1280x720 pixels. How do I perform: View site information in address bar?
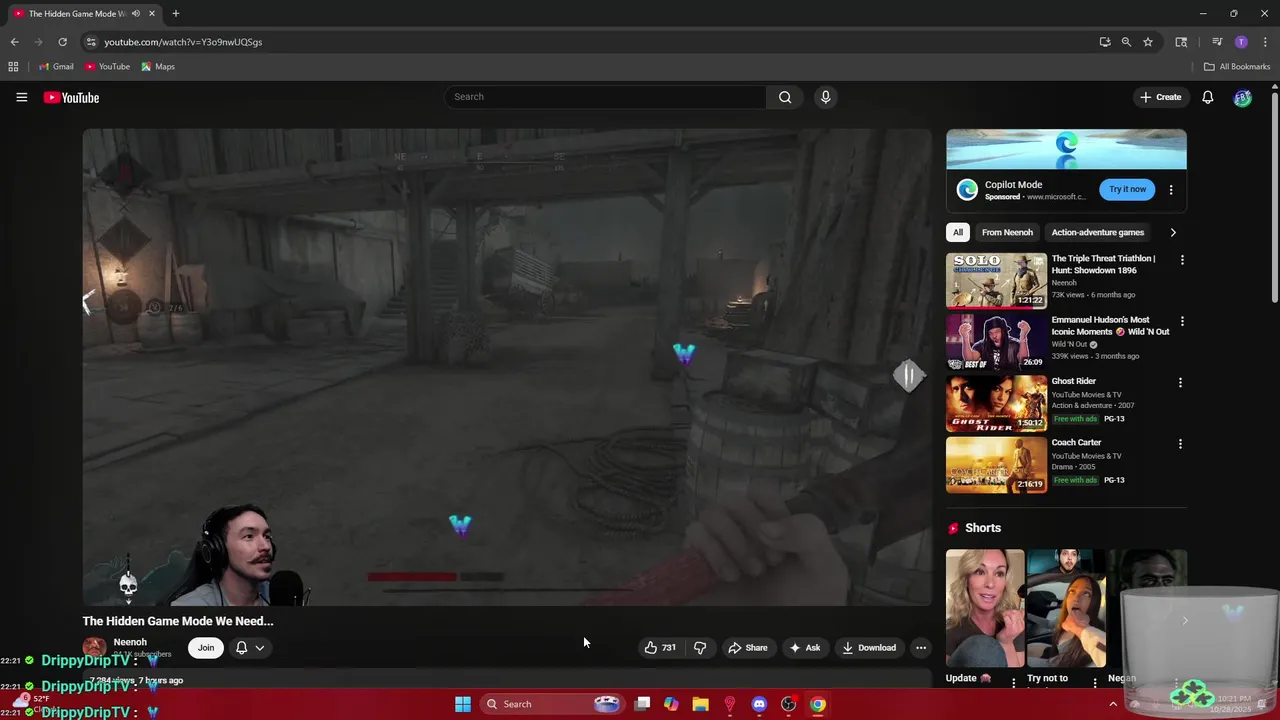tap(91, 42)
